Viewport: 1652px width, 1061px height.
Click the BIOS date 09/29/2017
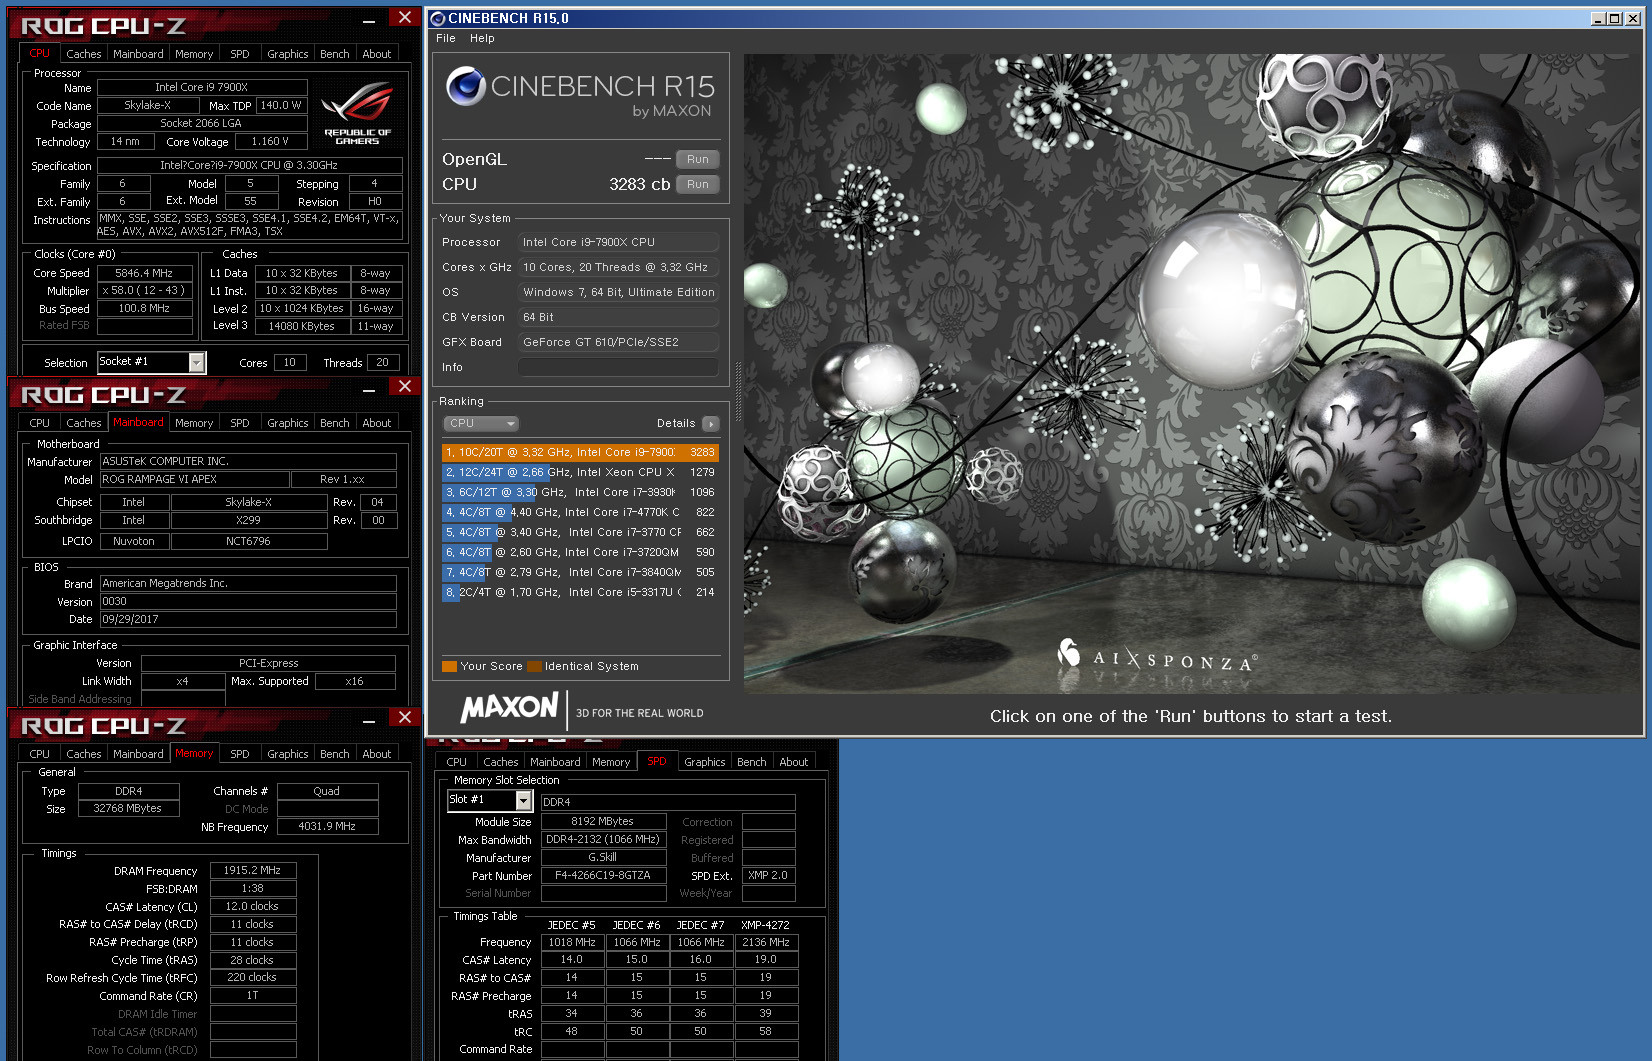click(x=248, y=619)
